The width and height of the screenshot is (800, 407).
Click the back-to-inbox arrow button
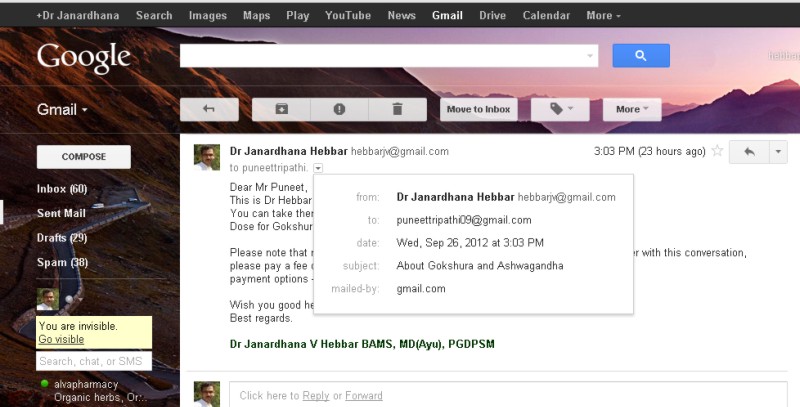click(x=209, y=109)
